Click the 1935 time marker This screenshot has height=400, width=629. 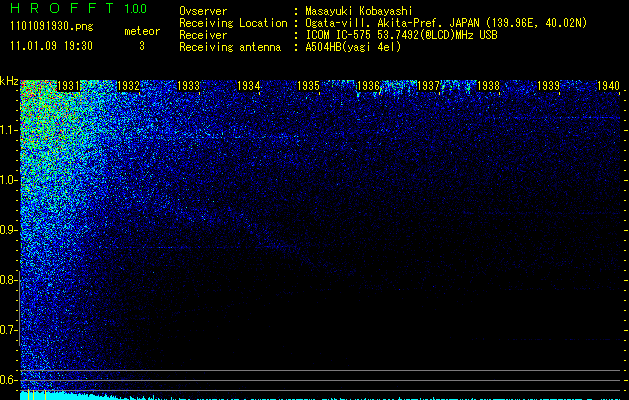pyautogui.click(x=308, y=86)
